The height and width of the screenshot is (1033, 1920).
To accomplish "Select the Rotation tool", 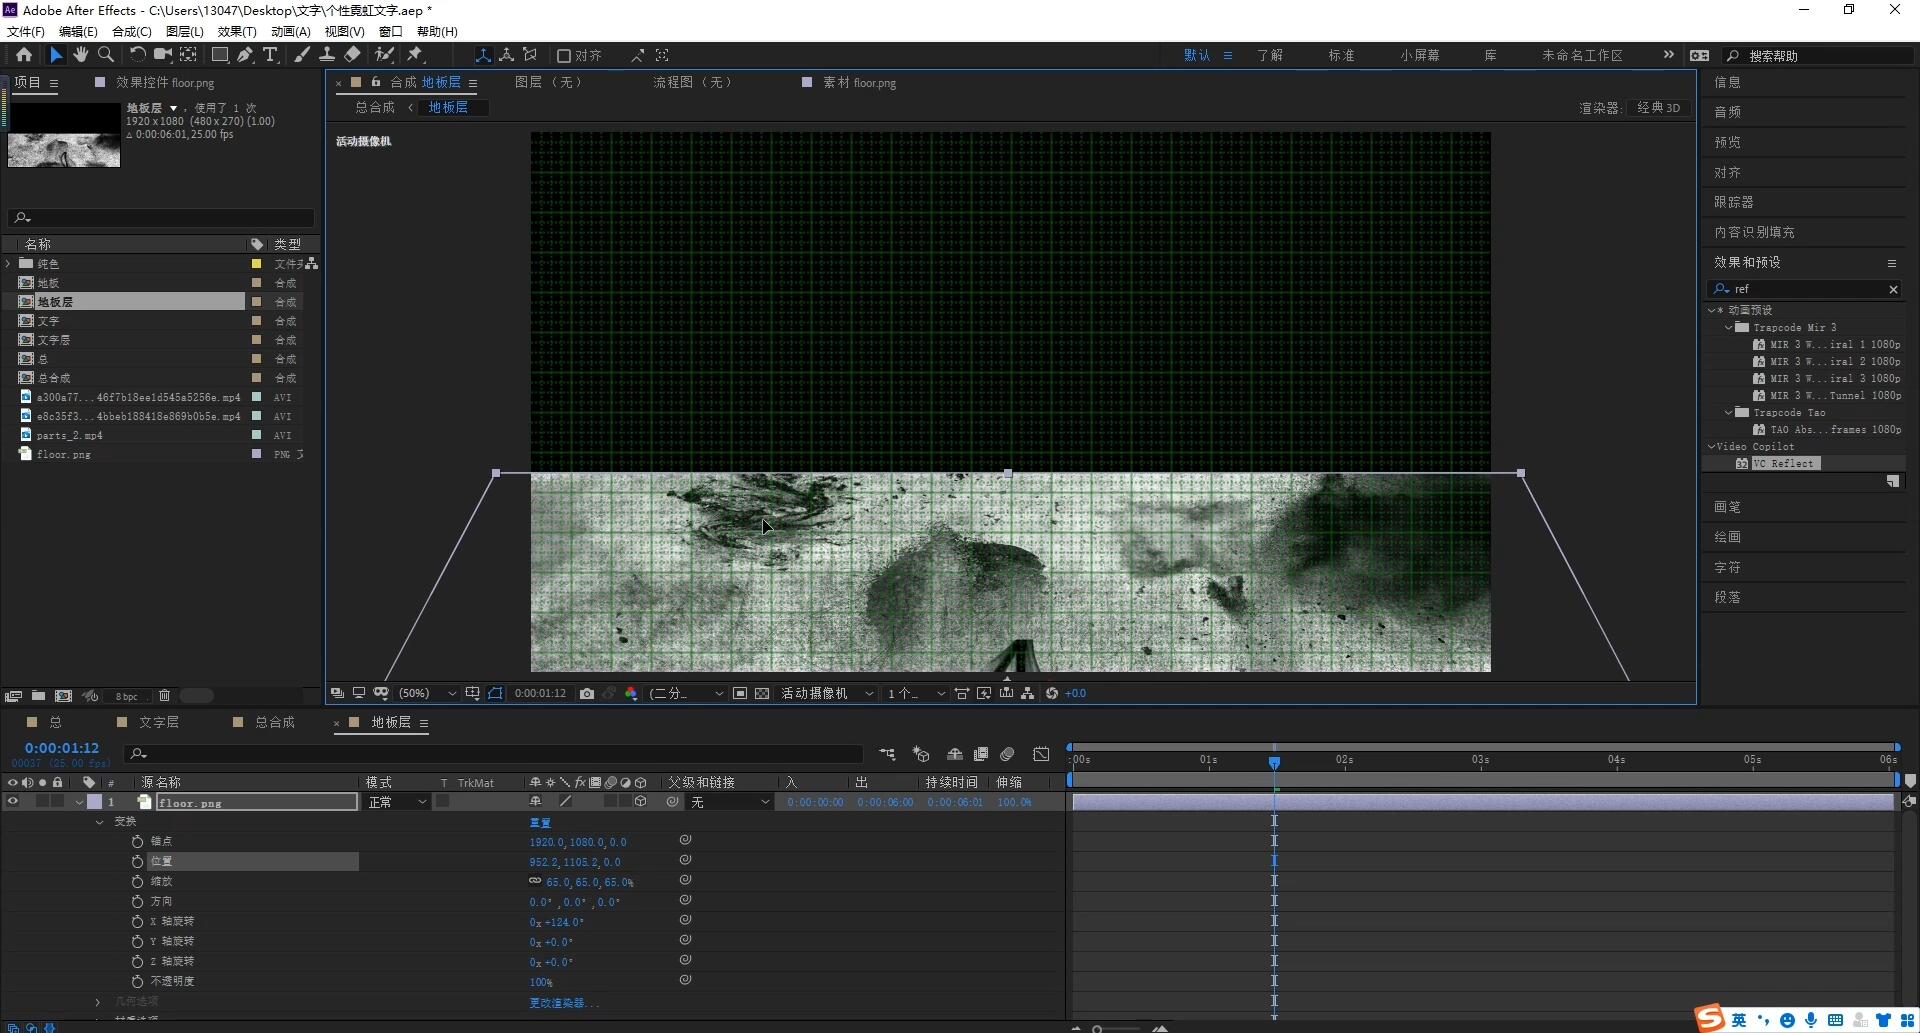I will click(138, 55).
